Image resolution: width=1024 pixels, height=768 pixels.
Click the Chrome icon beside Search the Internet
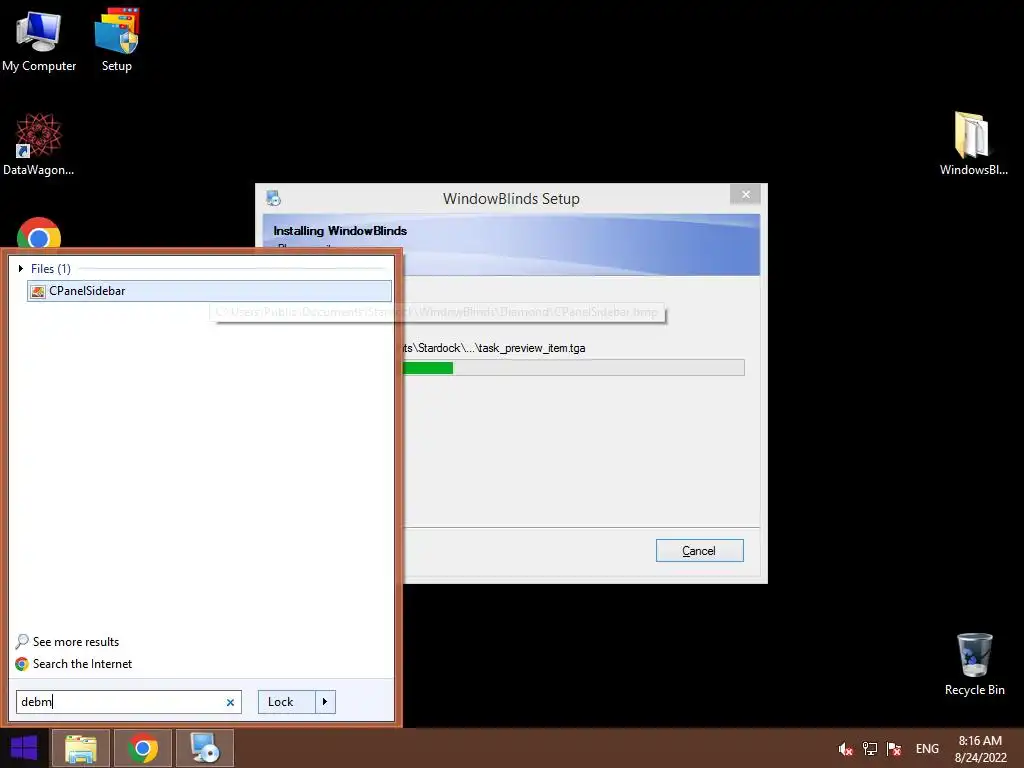point(22,664)
